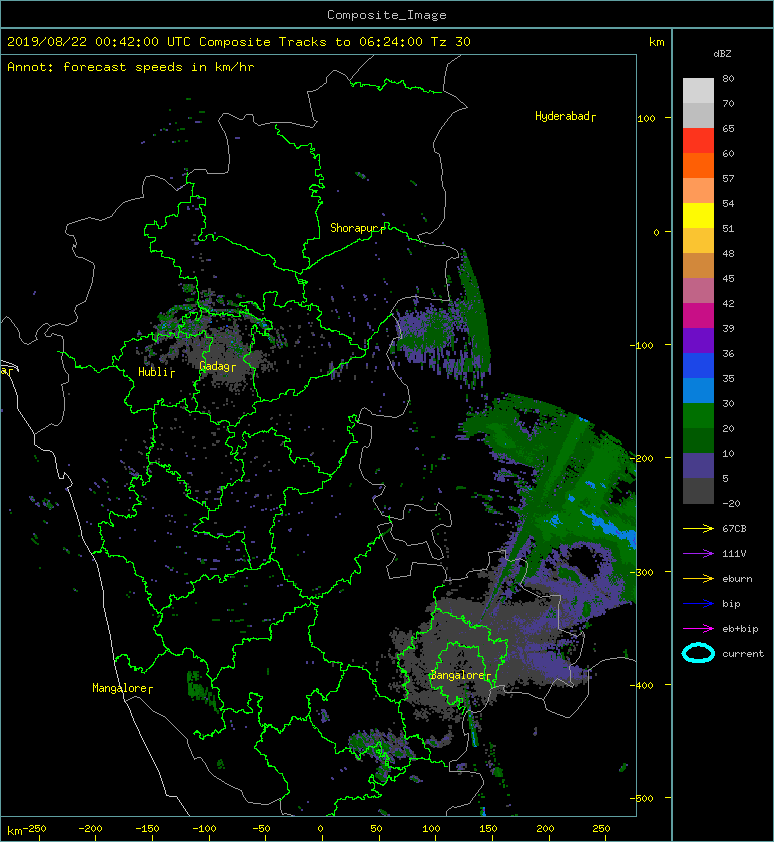
Task: Click the dBZ legend heading
Action: coord(722,54)
